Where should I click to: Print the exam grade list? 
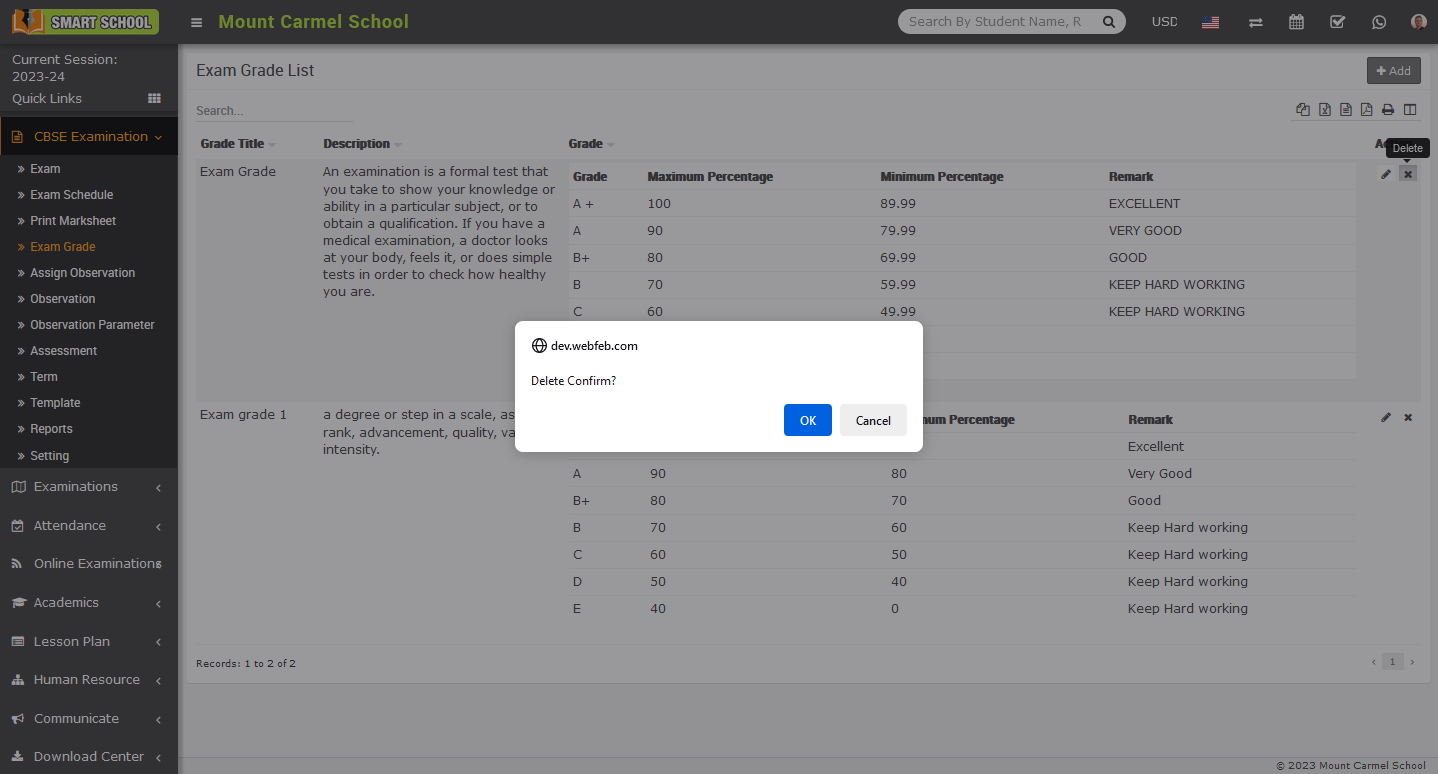coord(1388,110)
